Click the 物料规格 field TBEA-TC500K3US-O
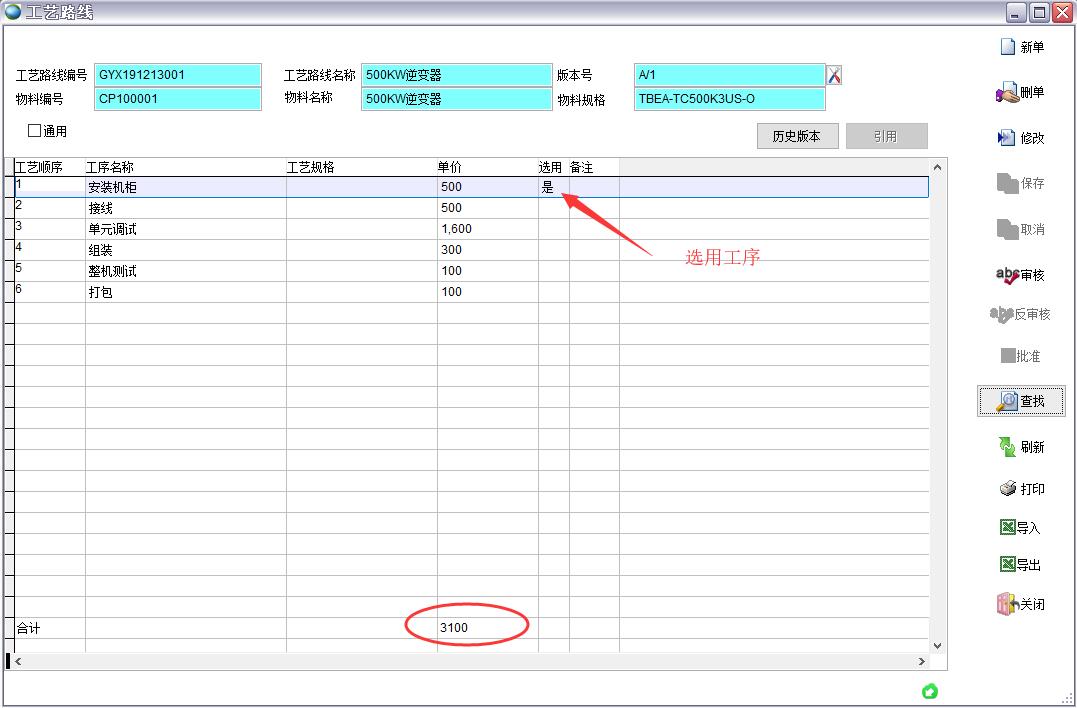 point(729,99)
